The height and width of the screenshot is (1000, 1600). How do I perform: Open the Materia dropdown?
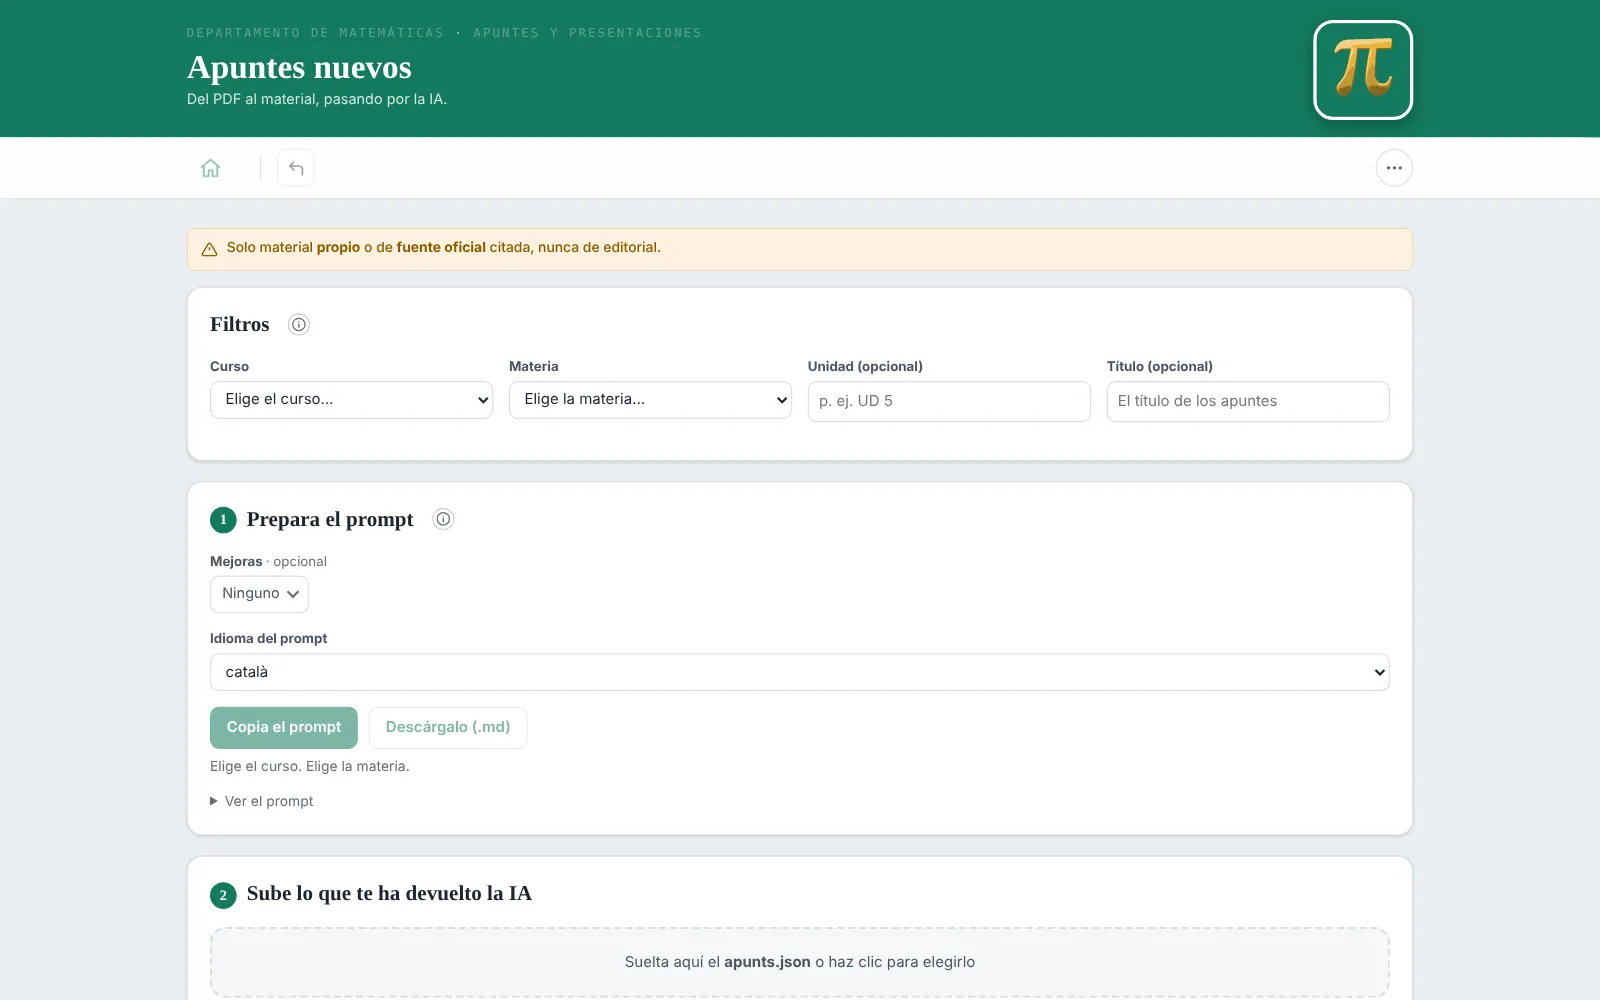(x=650, y=400)
